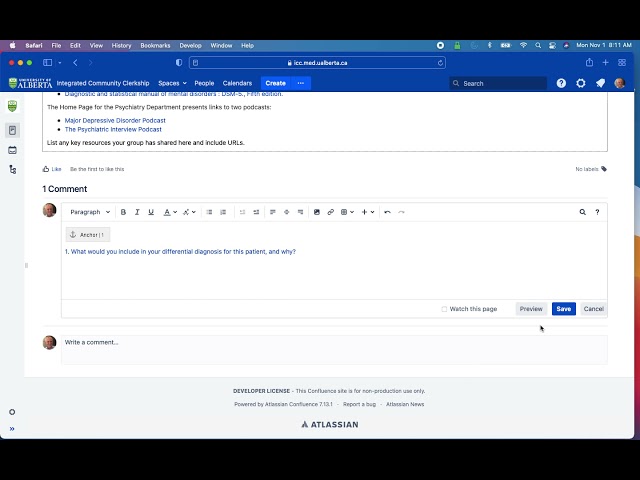Expand the sidebar with double chevron
The width and height of the screenshot is (640, 480).
click(12, 429)
